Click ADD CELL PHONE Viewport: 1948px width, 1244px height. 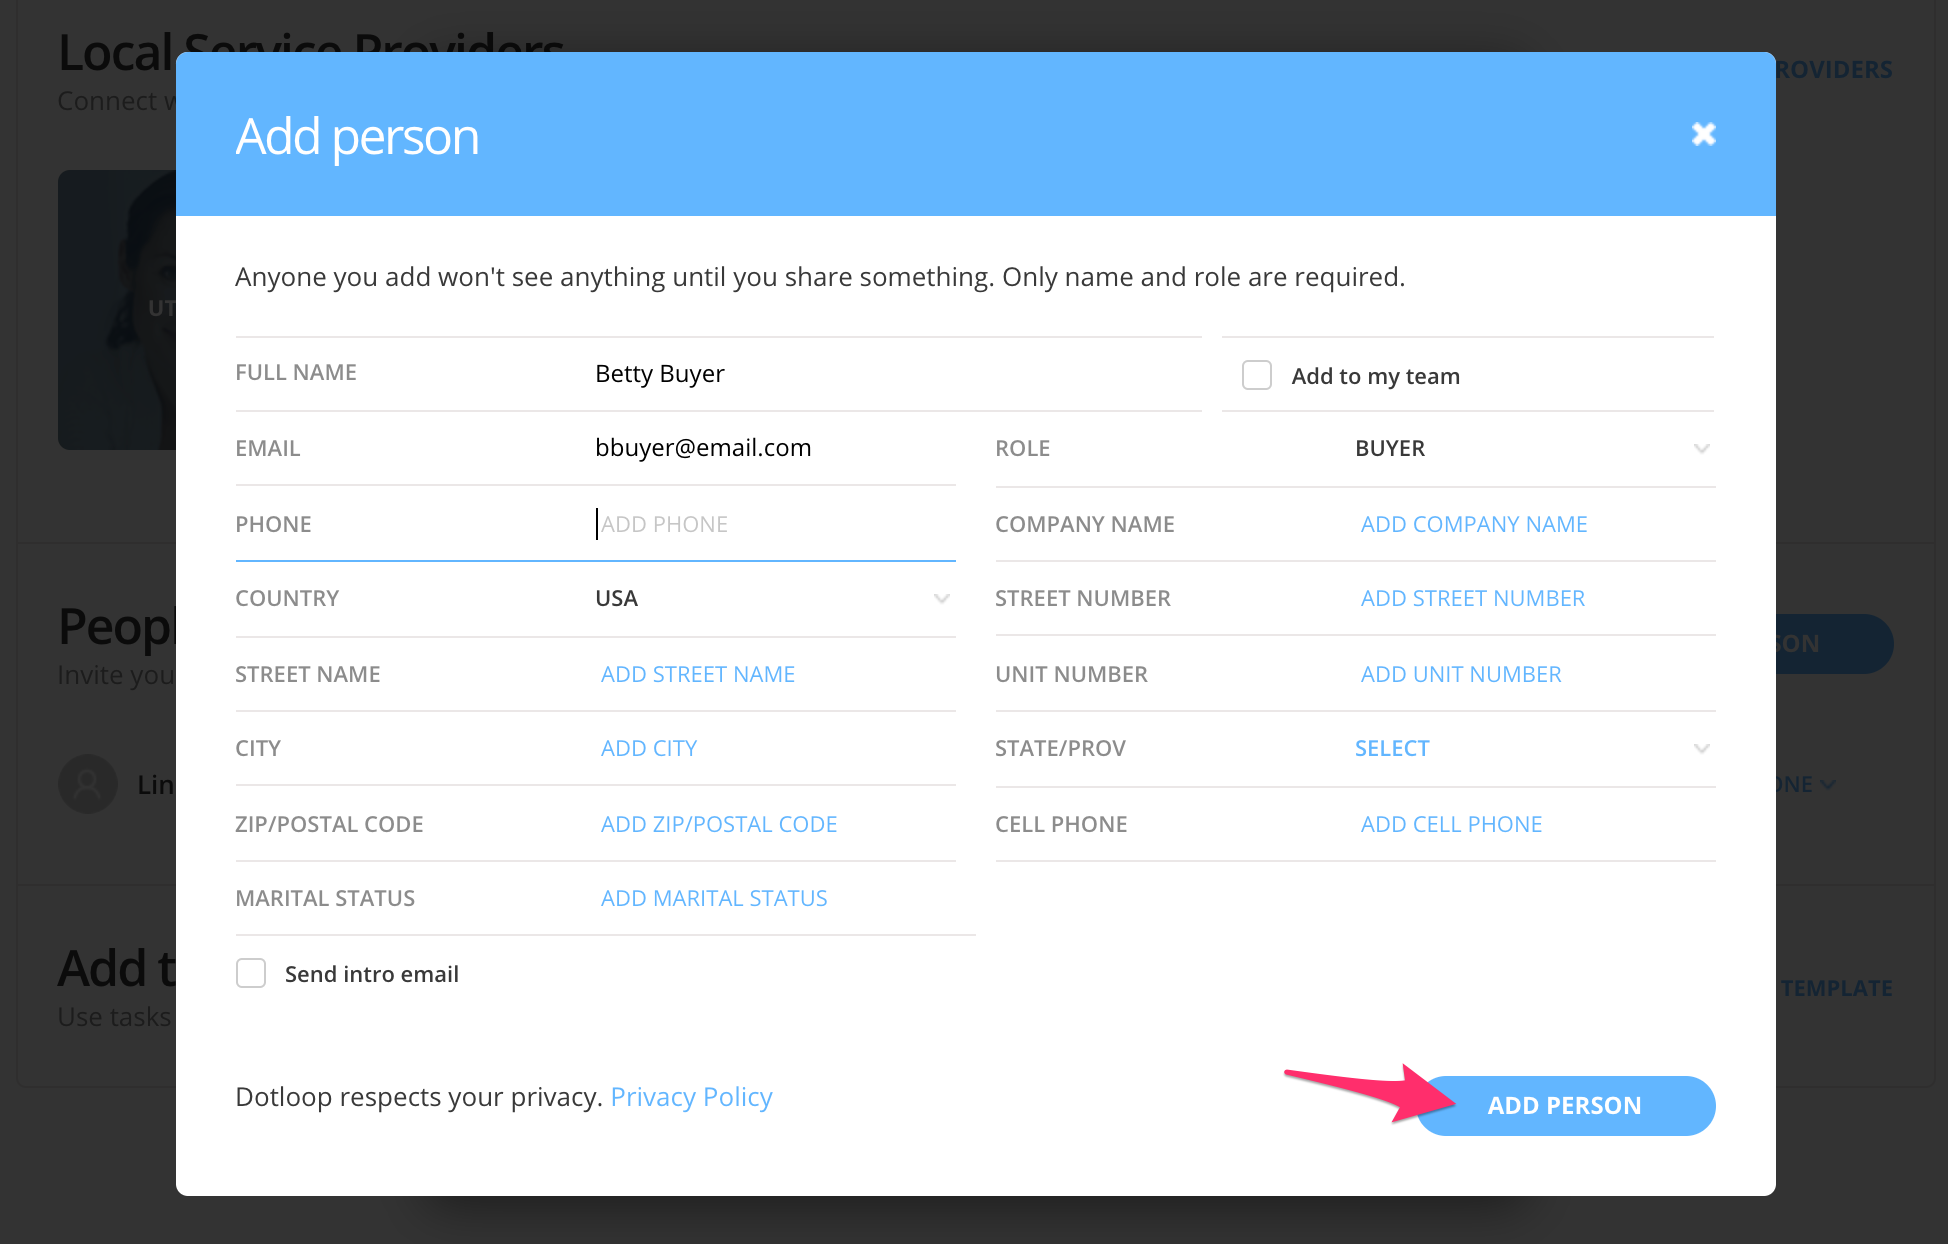(x=1450, y=823)
